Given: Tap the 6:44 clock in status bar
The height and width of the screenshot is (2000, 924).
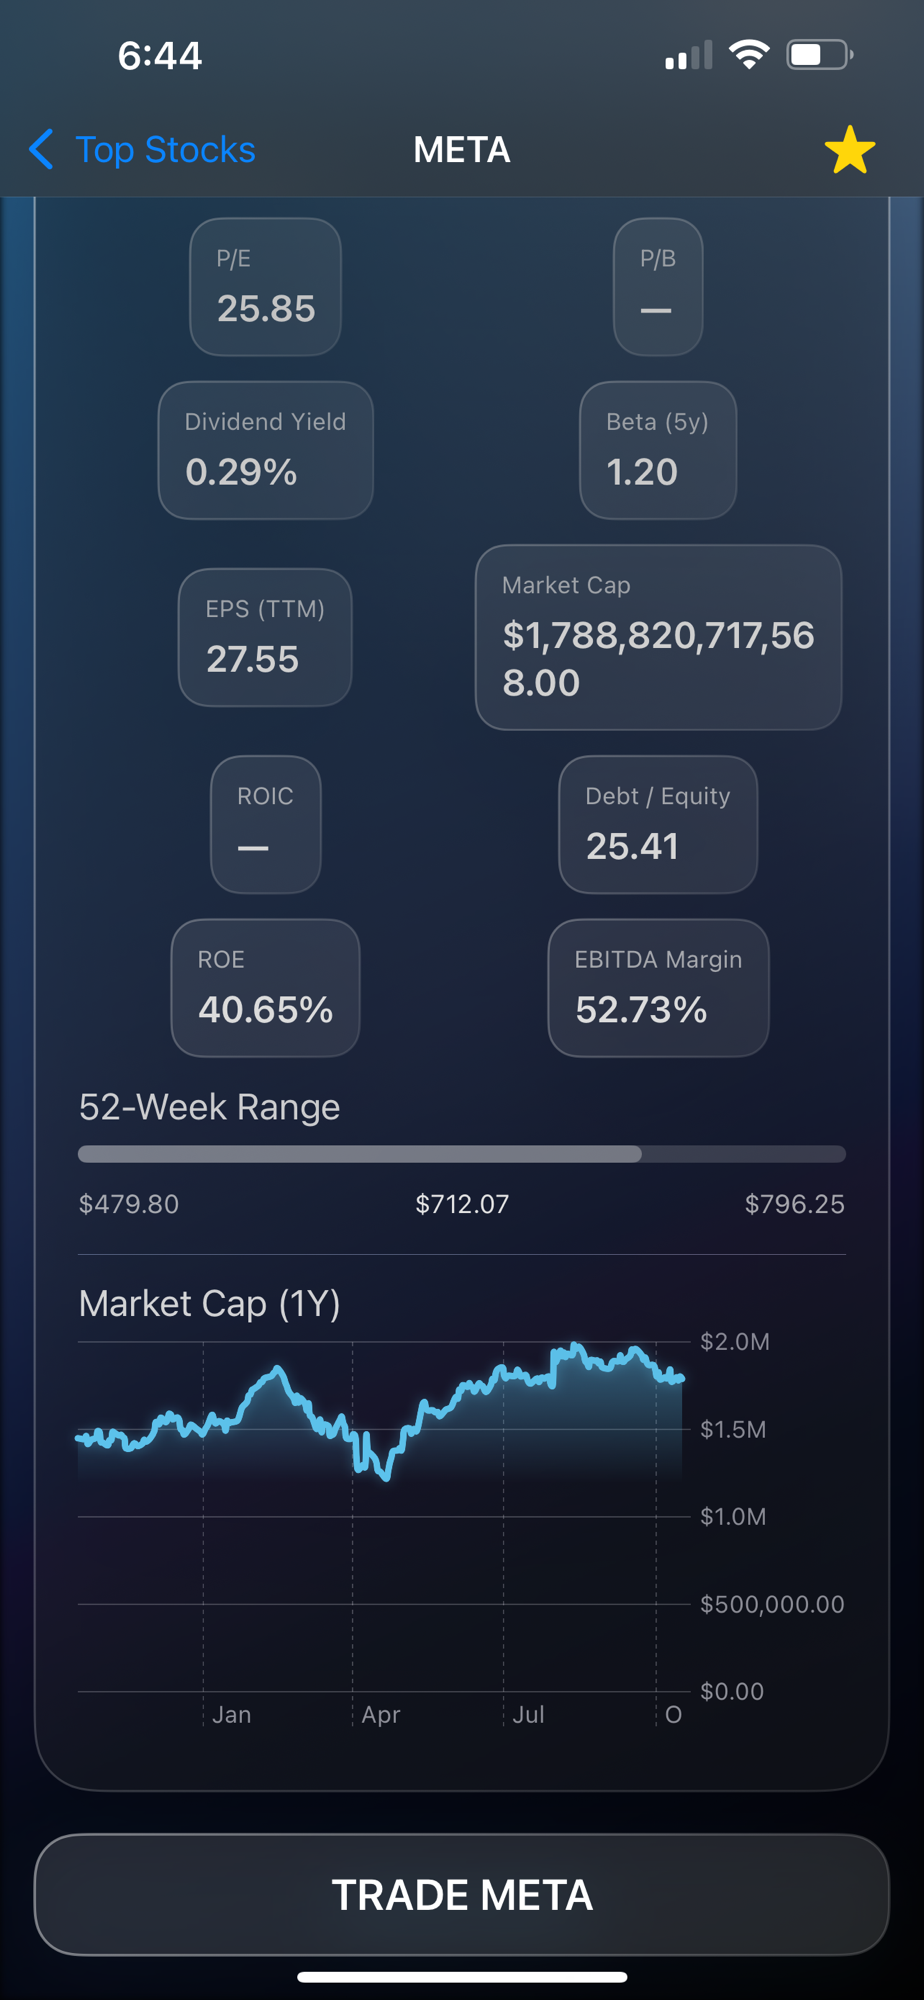Looking at the screenshot, I should [160, 55].
